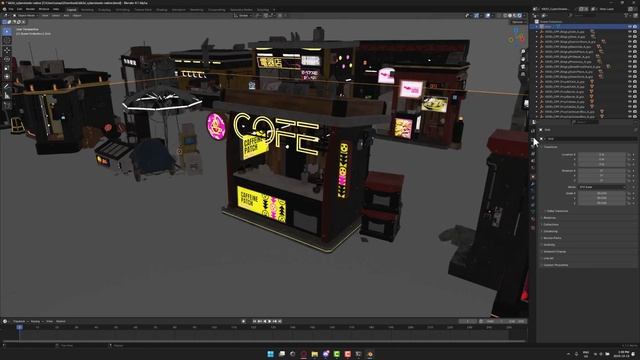Open the Global transform orientation dropdown
This screenshot has width=640, height=360.
(x=243, y=16)
